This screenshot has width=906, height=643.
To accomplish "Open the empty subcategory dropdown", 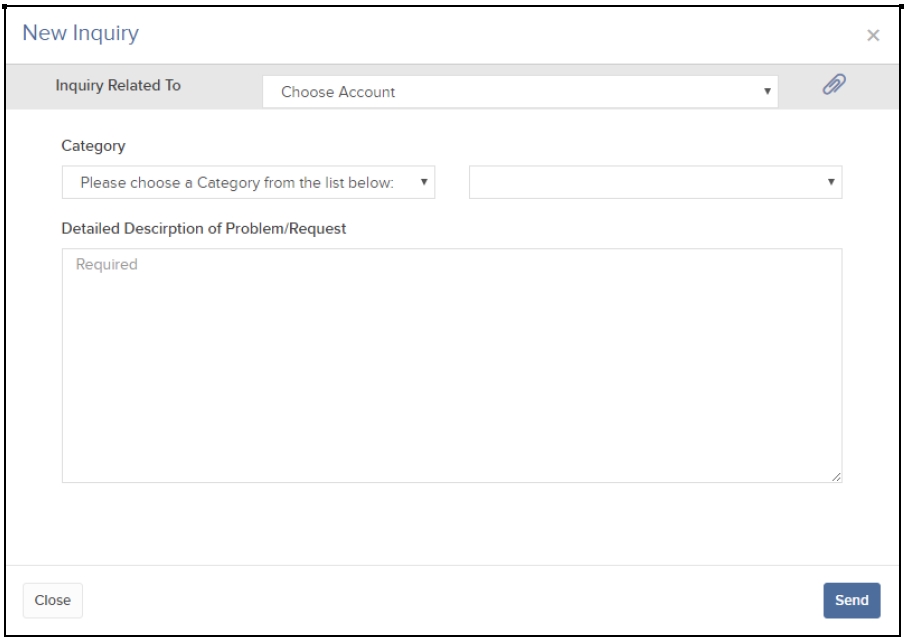I will click(655, 183).
